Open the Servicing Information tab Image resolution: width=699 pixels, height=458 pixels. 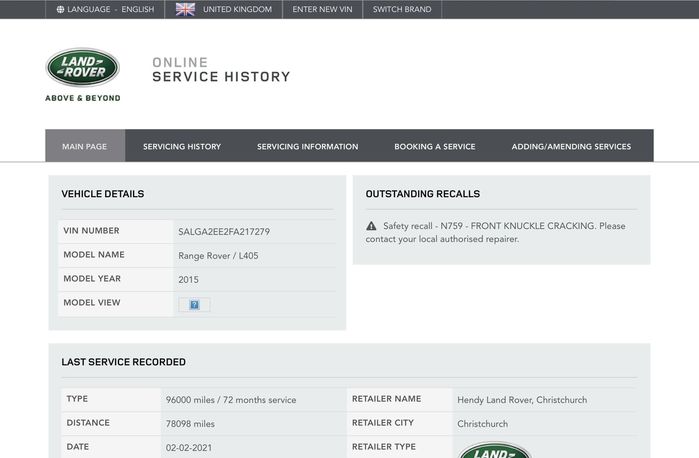pos(308,146)
